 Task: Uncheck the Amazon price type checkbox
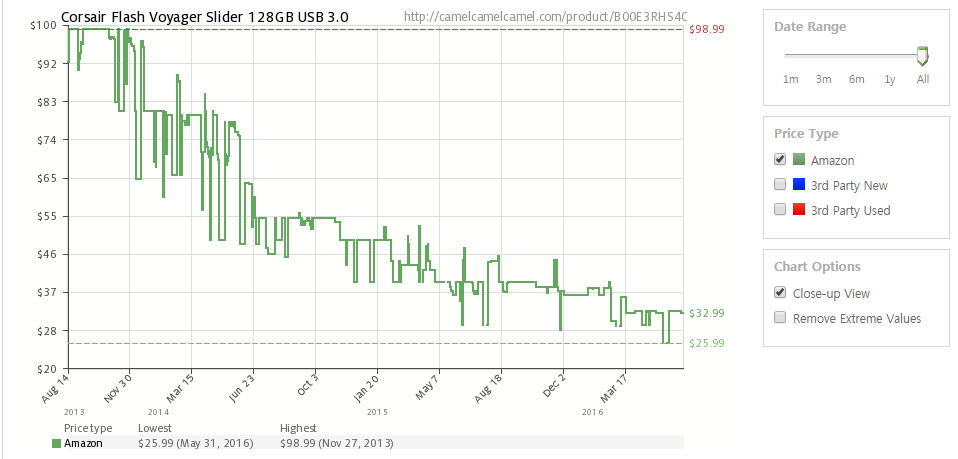[780, 160]
